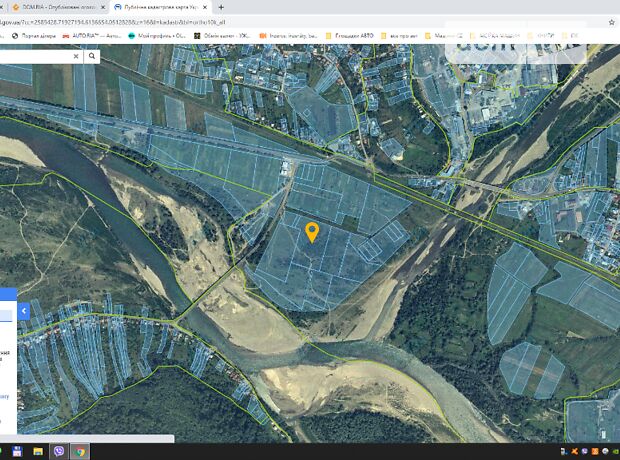The image size is (620, 460).
Task: Click the NVIDIA icon in system tray
Action: tap(615, 451)
